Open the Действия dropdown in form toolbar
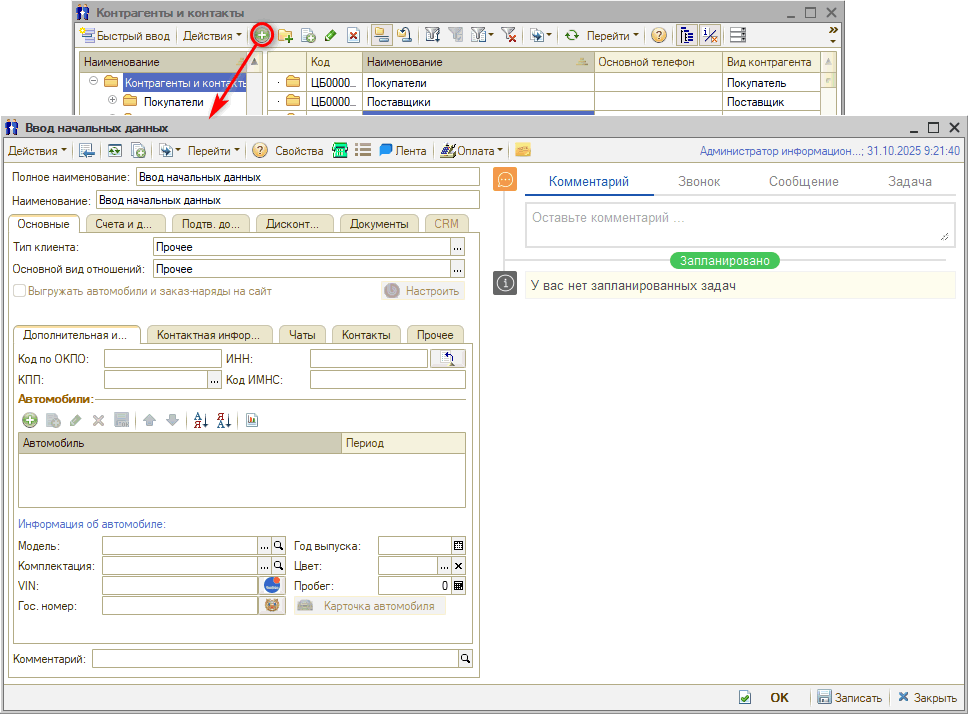 click(x=38, y=151)
